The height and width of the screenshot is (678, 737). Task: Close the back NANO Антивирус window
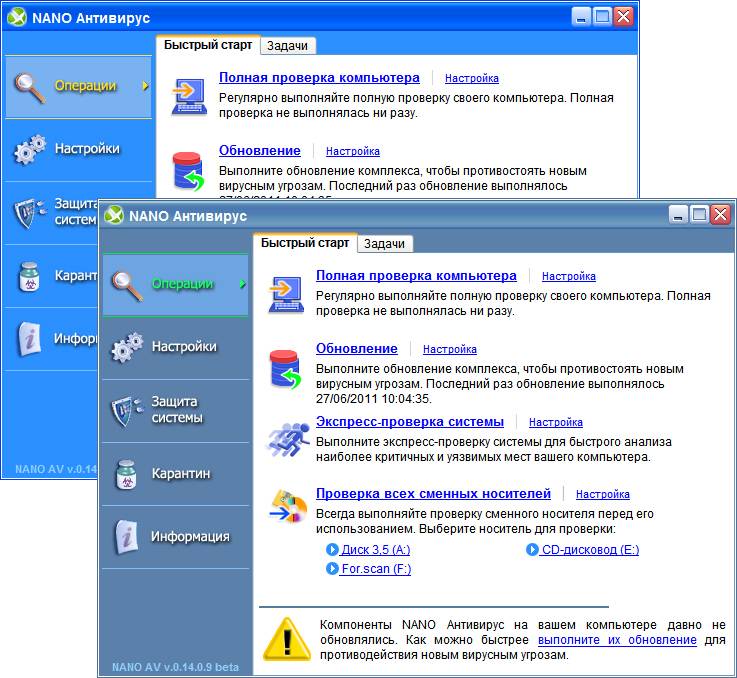(x=623, y=17)
